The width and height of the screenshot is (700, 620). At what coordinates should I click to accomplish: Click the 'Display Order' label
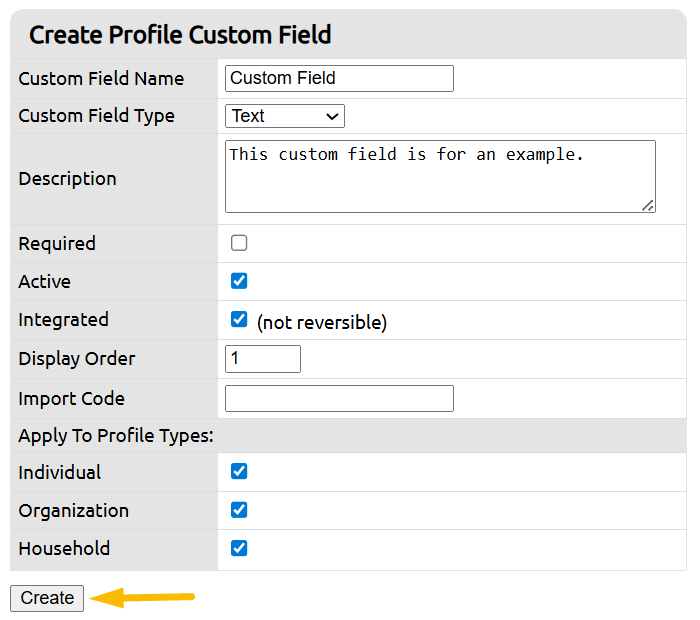[x=77, y=359]
